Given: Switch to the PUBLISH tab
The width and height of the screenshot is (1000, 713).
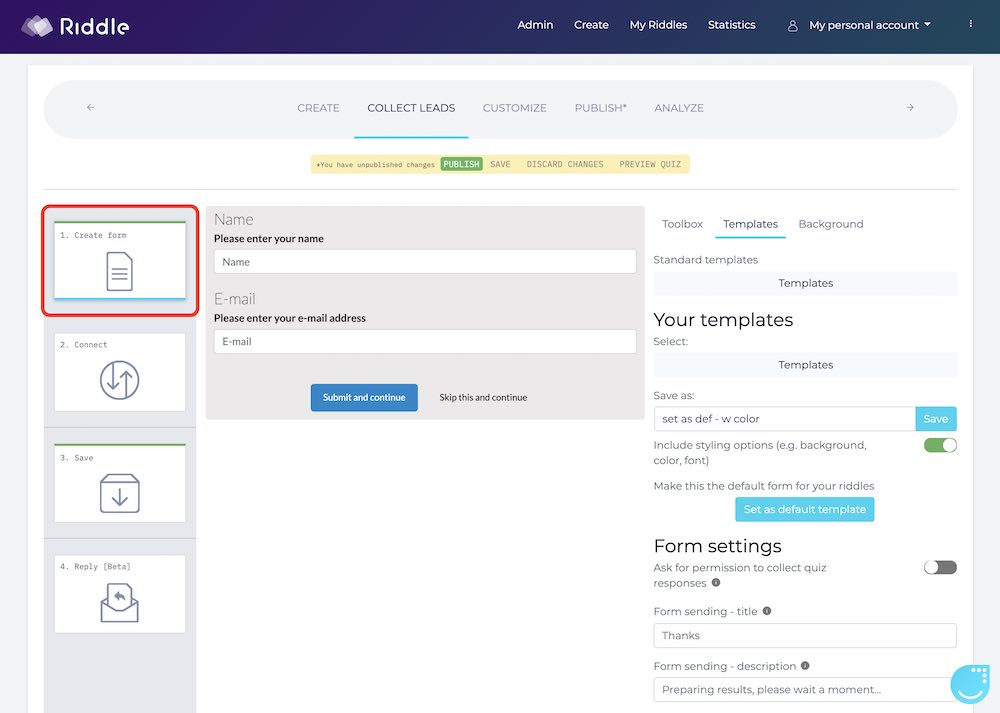Looking at the screenshot, I should 601,108.
